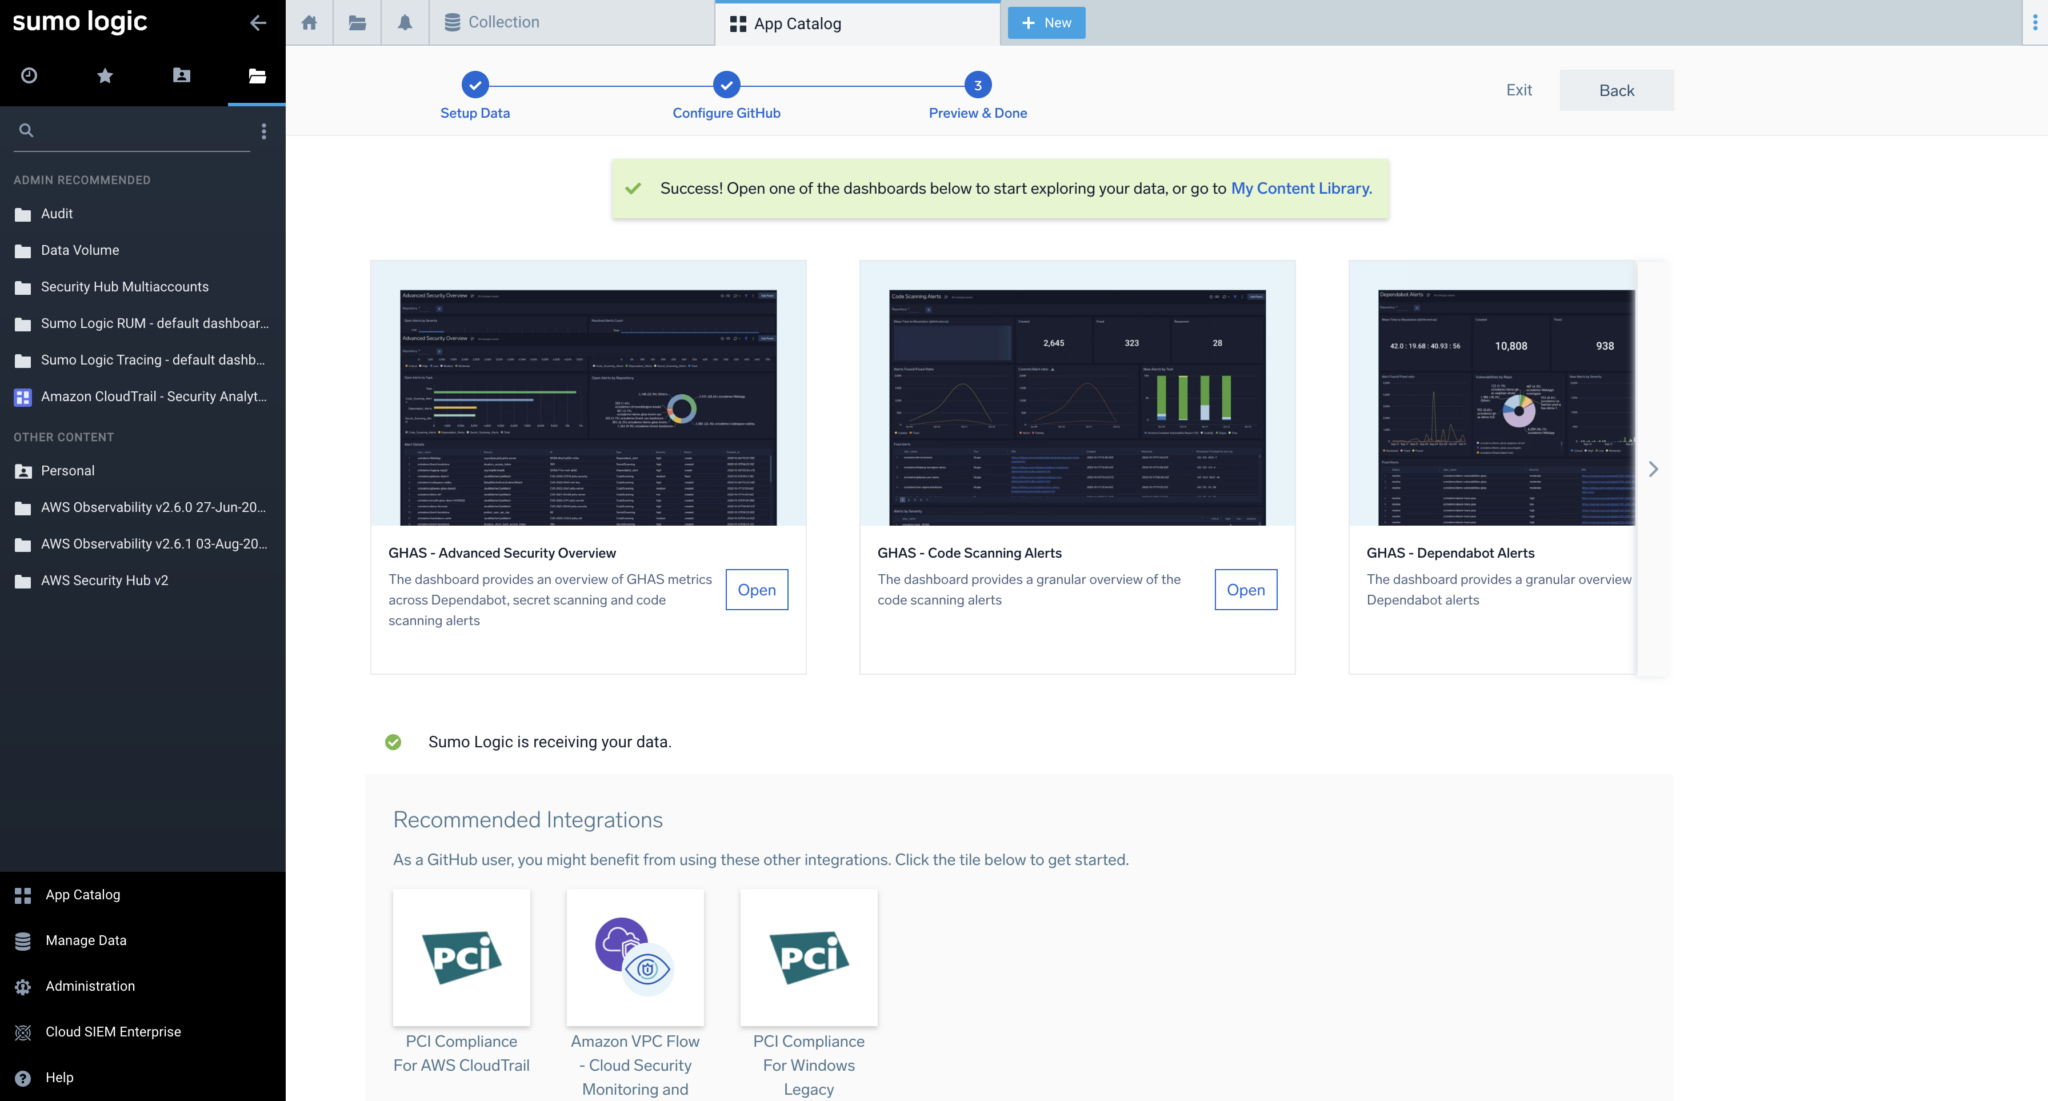Click the search icon in the library panel
Screen dimensions: 2048x1101
point(27,130)
